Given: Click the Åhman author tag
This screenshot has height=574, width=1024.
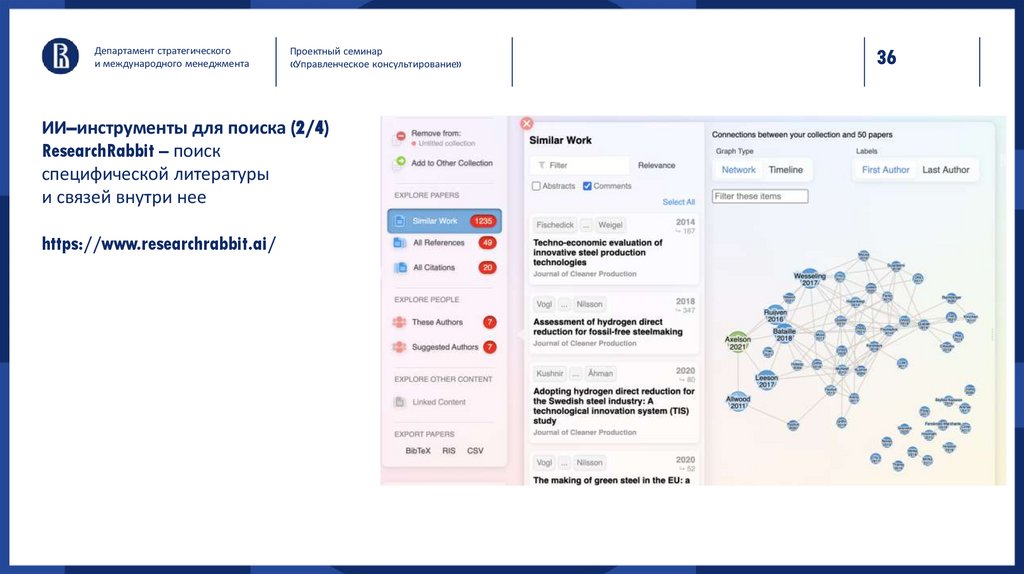Looking at the screenshot, I should [x=600, y=374].
